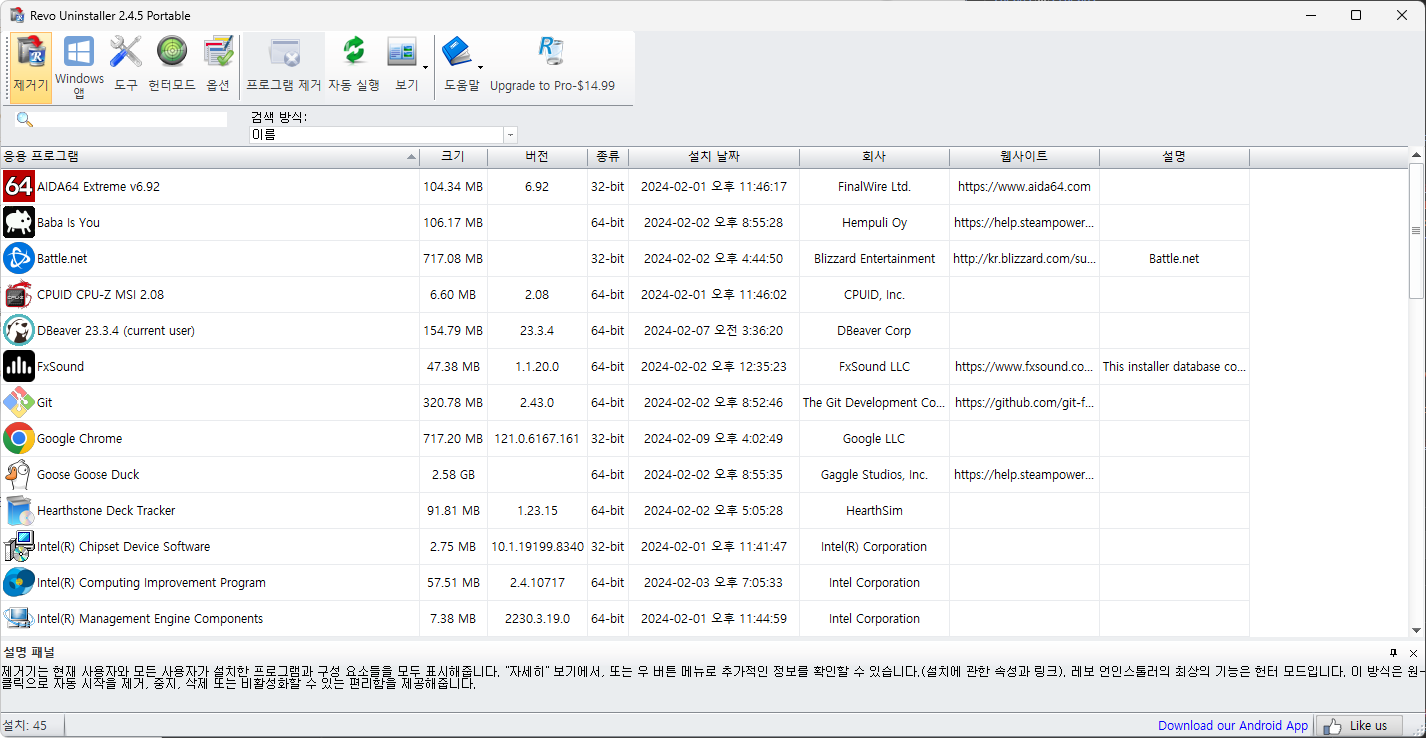The height and width of the screenshot is (738, 1426).
Task: Click the HearthSim company cell
Action: click(x=874, y=511)
